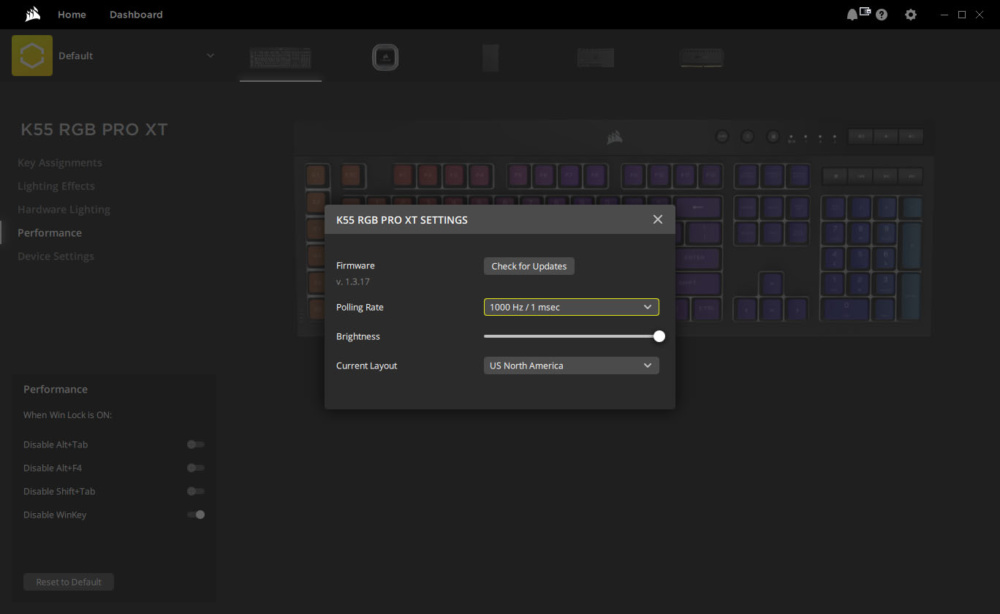Go to the Dashboard tab
The height and width of the screenshot is (614, 1000).
[136, 14]
